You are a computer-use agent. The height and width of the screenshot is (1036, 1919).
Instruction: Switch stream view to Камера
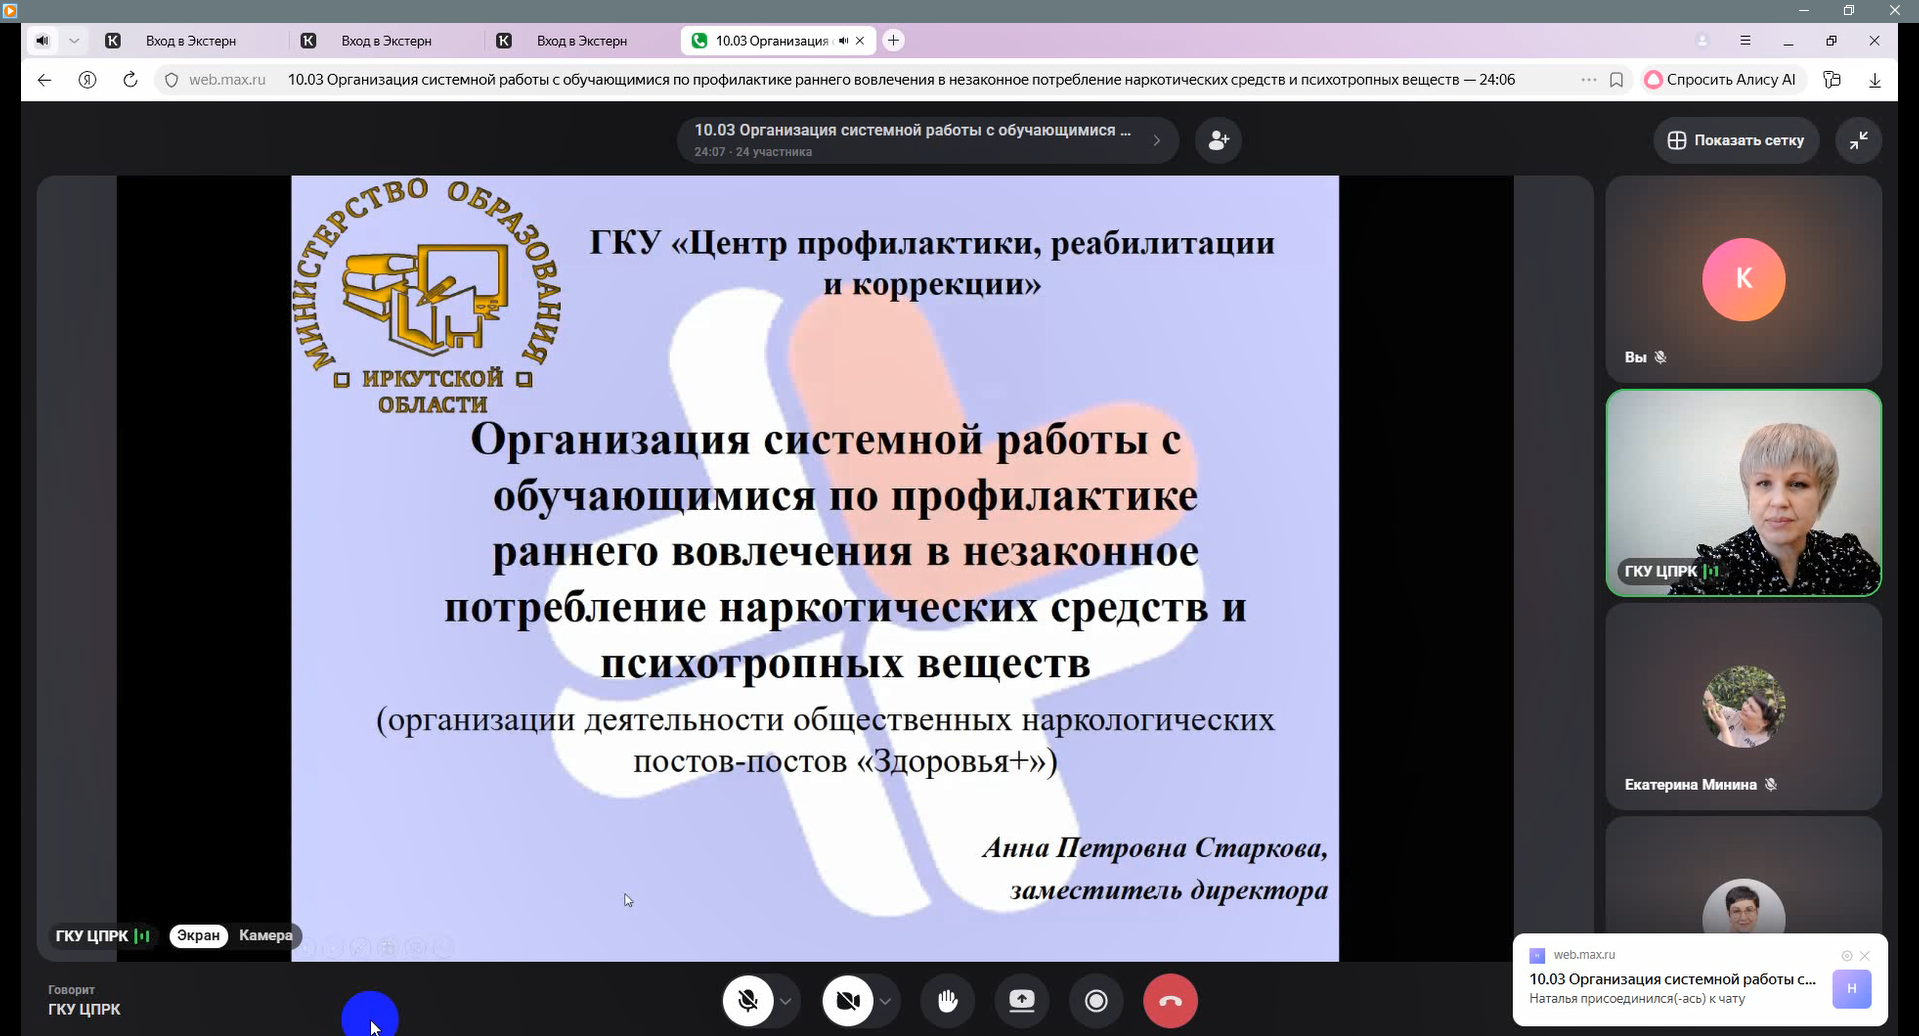(265, 935)
